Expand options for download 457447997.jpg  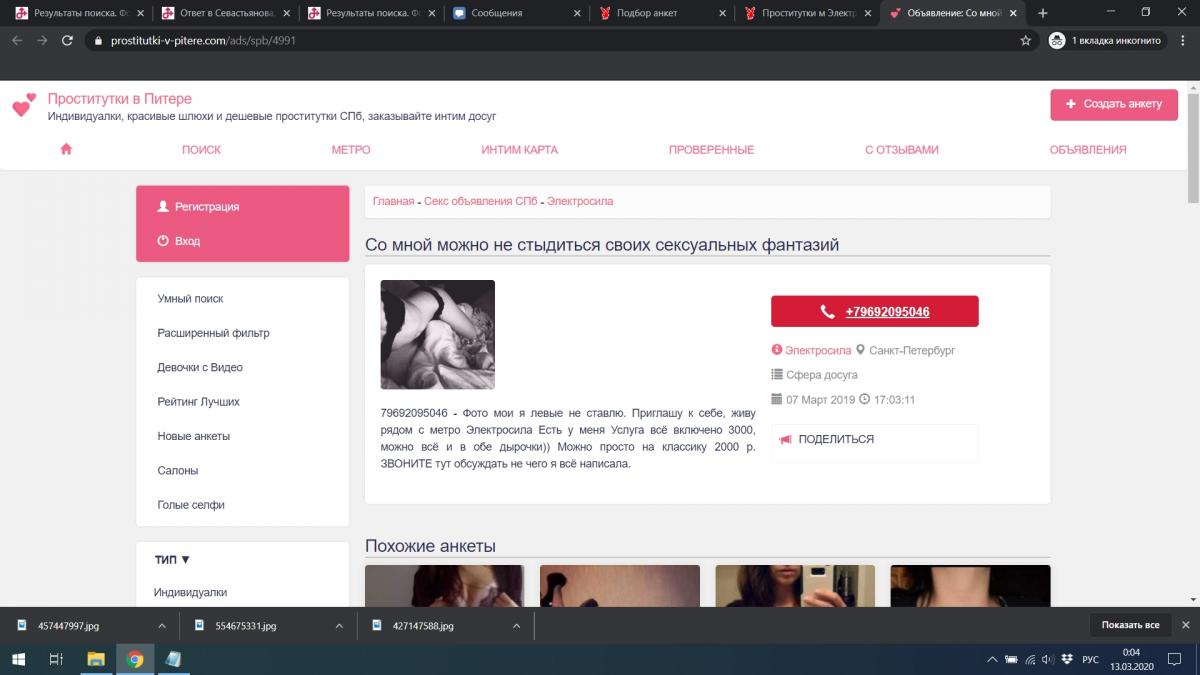[162, 626]
